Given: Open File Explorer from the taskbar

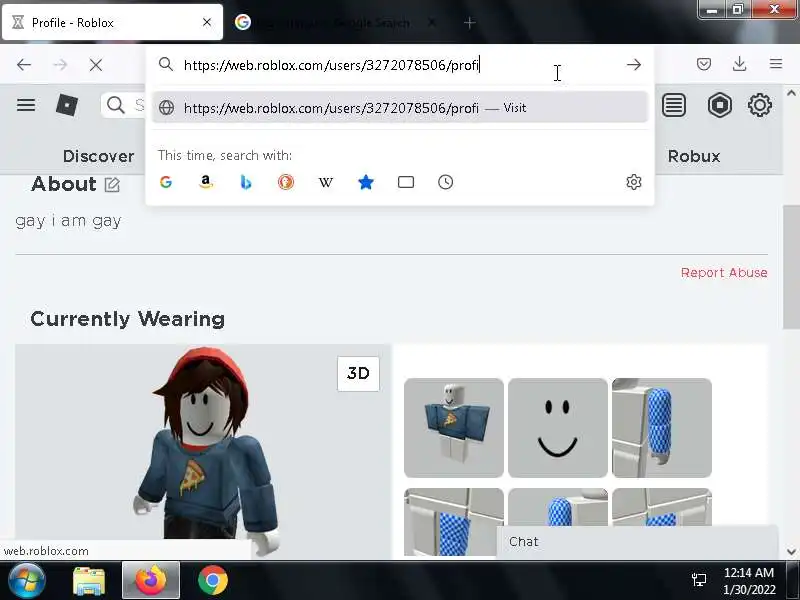Looking at the screenshot, I should point(89,581).
